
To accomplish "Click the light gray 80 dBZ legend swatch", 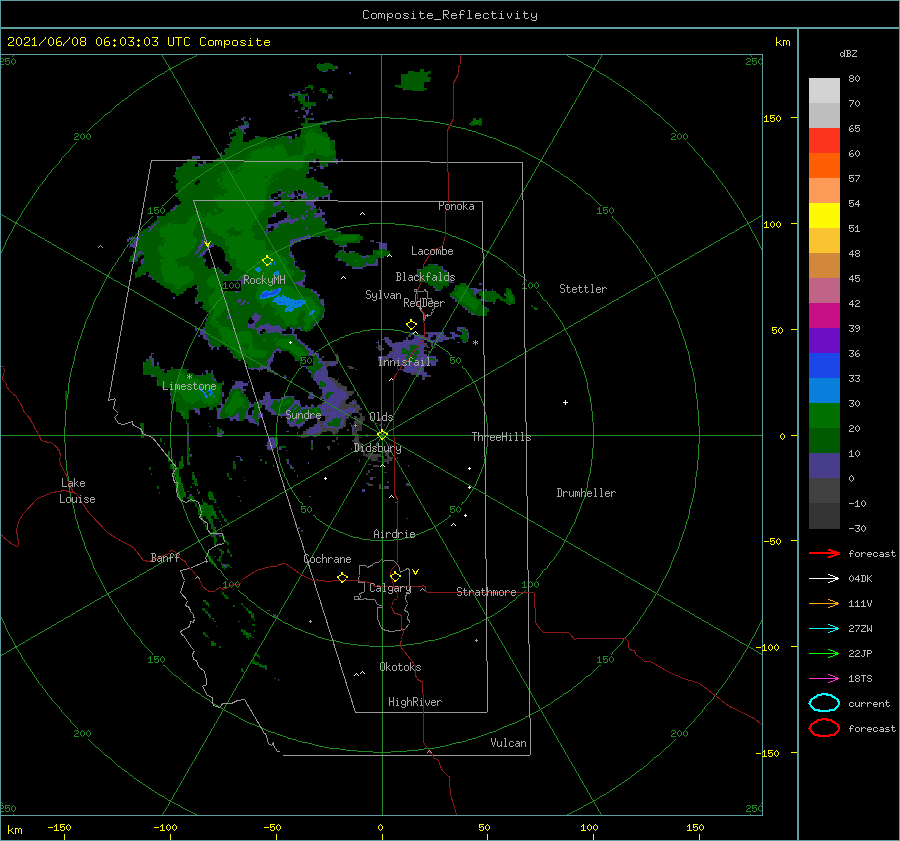I will pyautogui.click(x=824, y=90).
